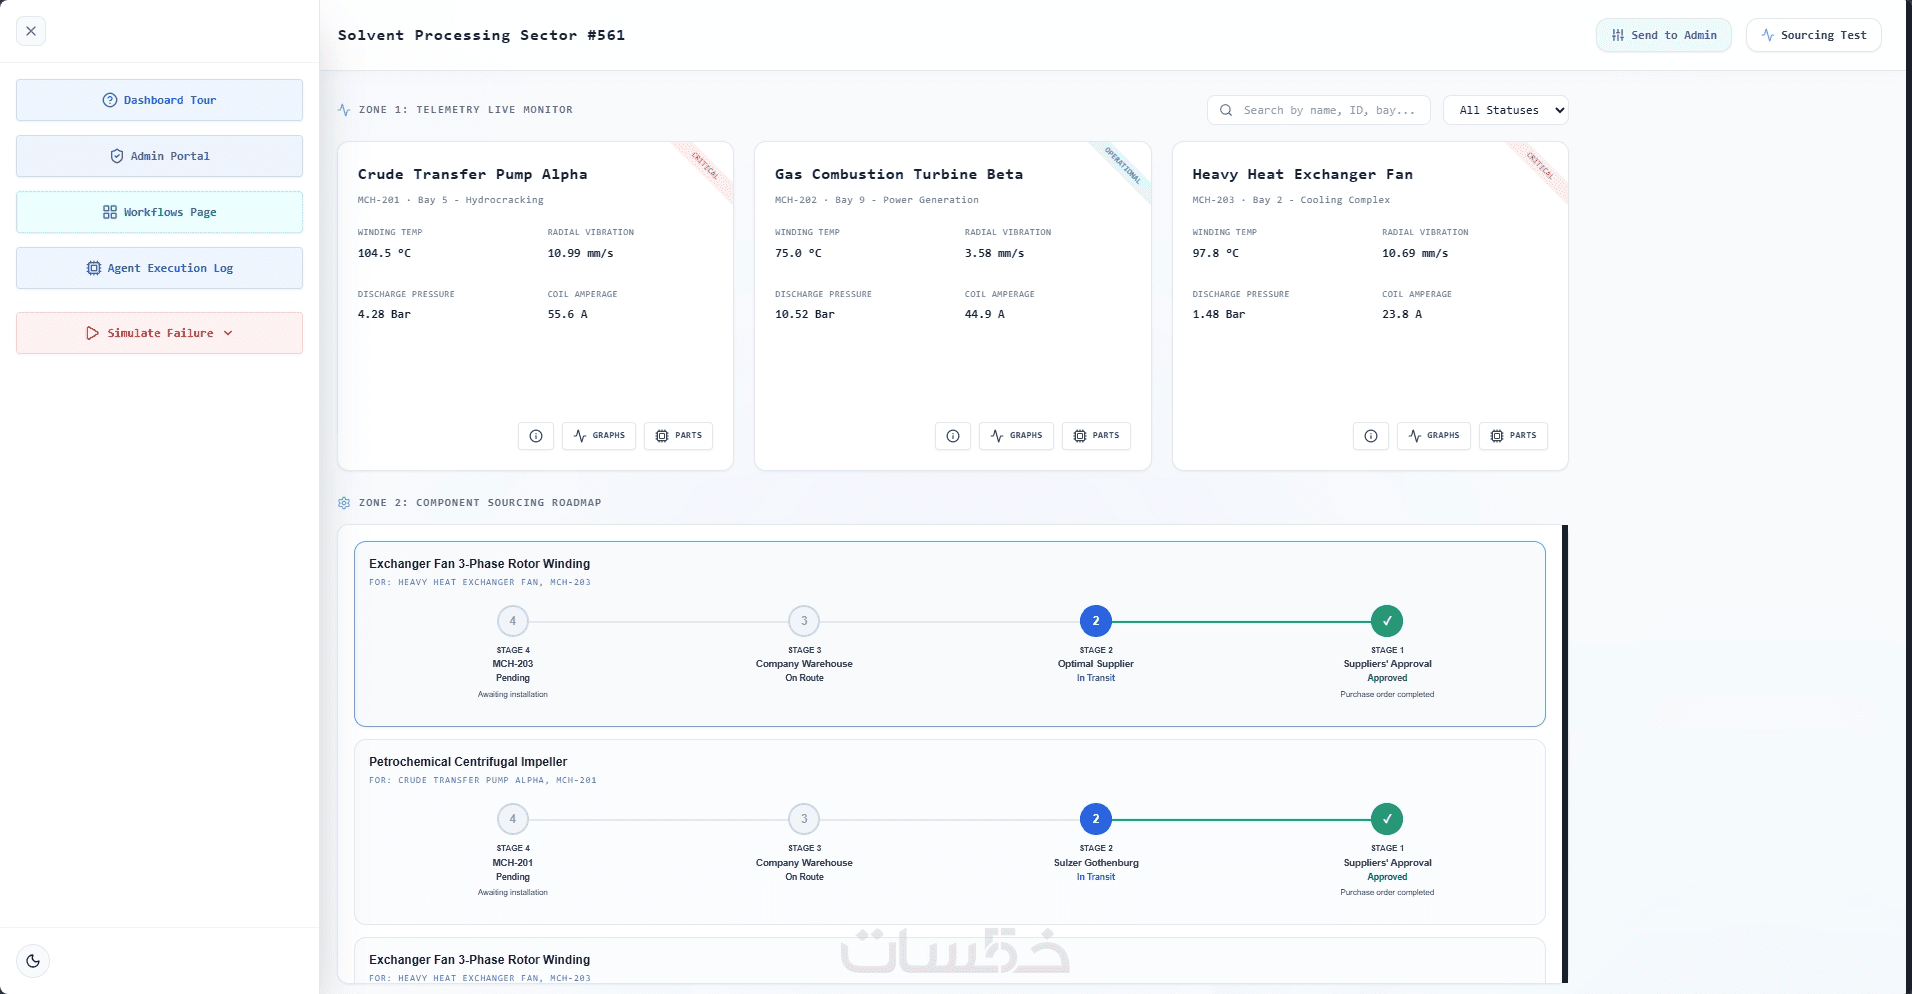
Task: Click the Send to Admin button
Action: pos(1663,35)
